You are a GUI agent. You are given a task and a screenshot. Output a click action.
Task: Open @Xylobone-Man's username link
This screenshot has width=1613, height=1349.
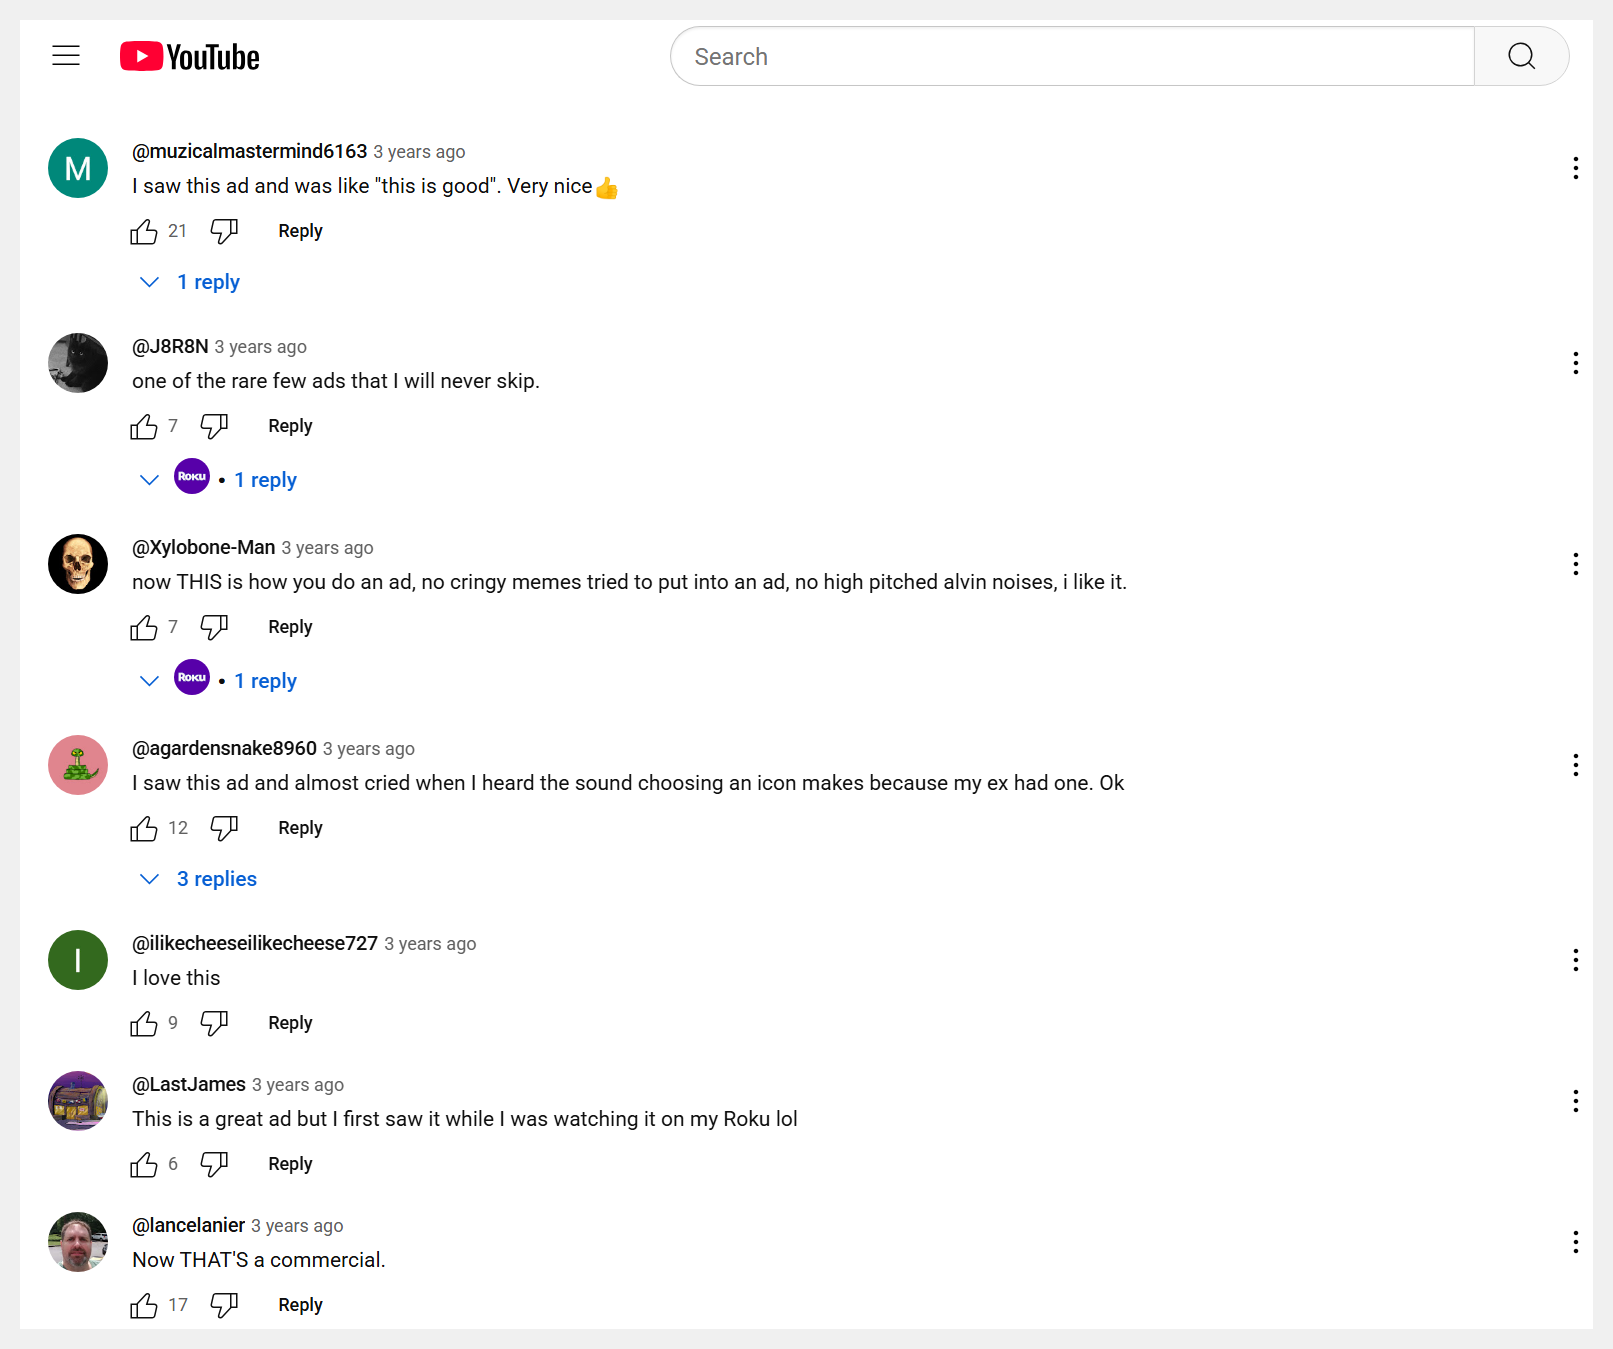pos(204,547)
